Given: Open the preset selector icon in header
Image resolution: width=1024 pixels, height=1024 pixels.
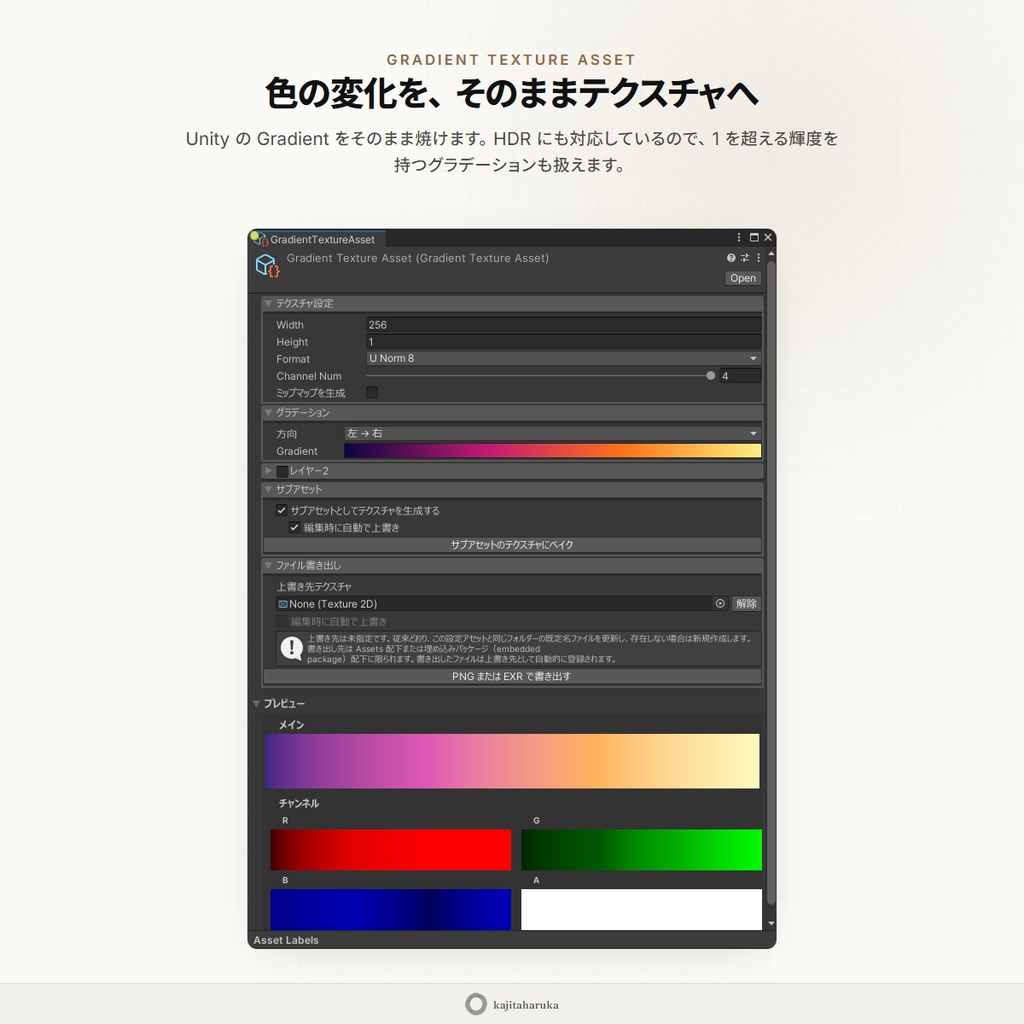Looking at the screenshot, I should (x=744, y=258).
